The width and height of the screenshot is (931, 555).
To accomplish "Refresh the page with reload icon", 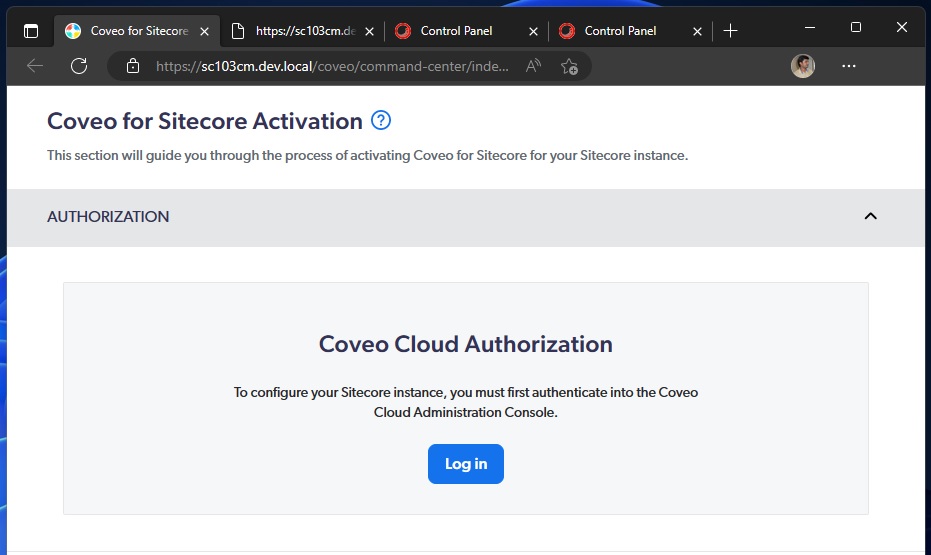I will click(79, 66).
